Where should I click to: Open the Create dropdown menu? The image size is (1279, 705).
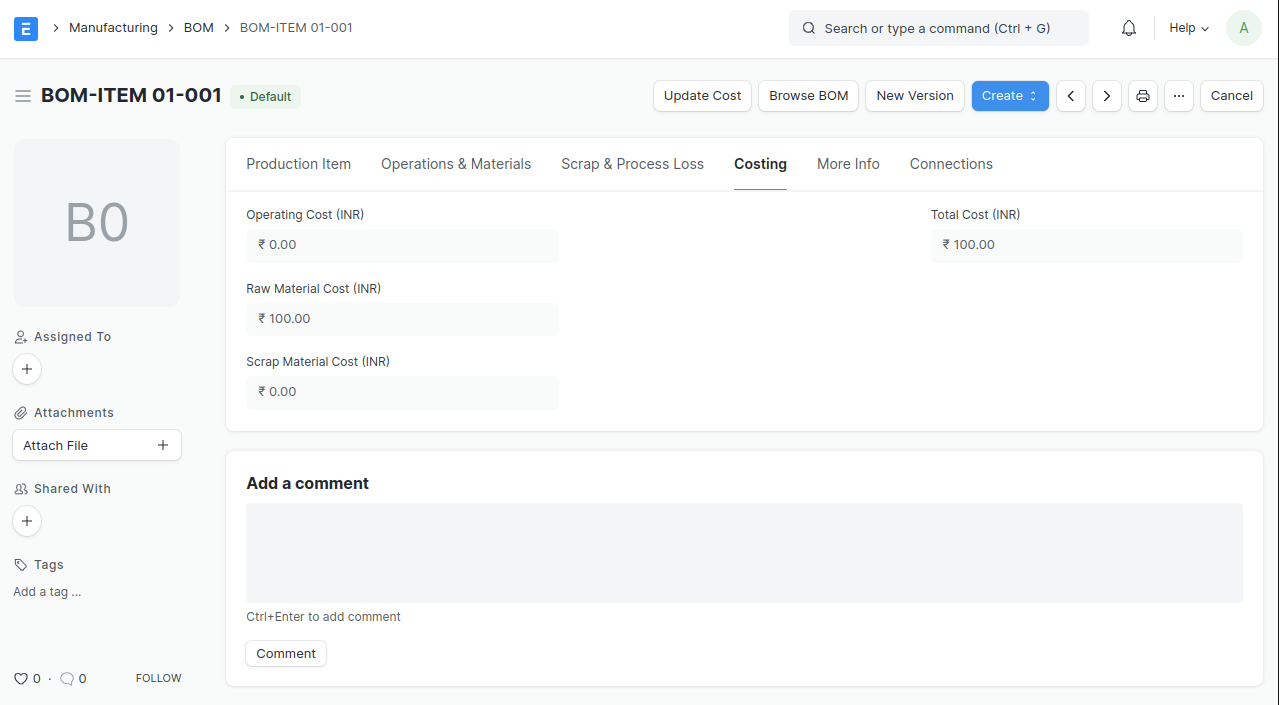[x=1009, y=95]
